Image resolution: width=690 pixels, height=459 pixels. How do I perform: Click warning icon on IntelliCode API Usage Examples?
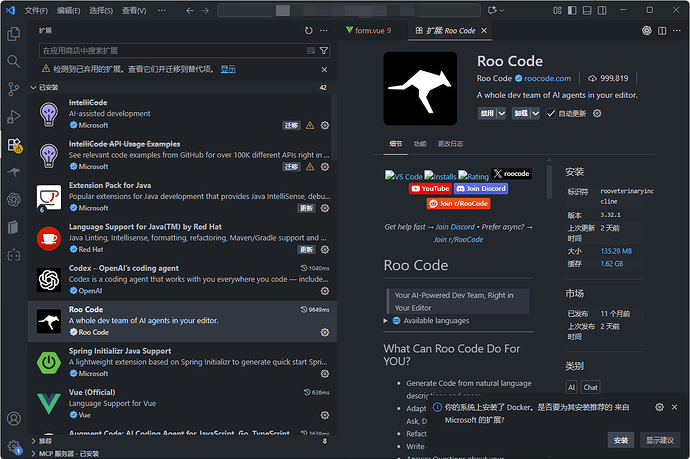pos(310,167)
